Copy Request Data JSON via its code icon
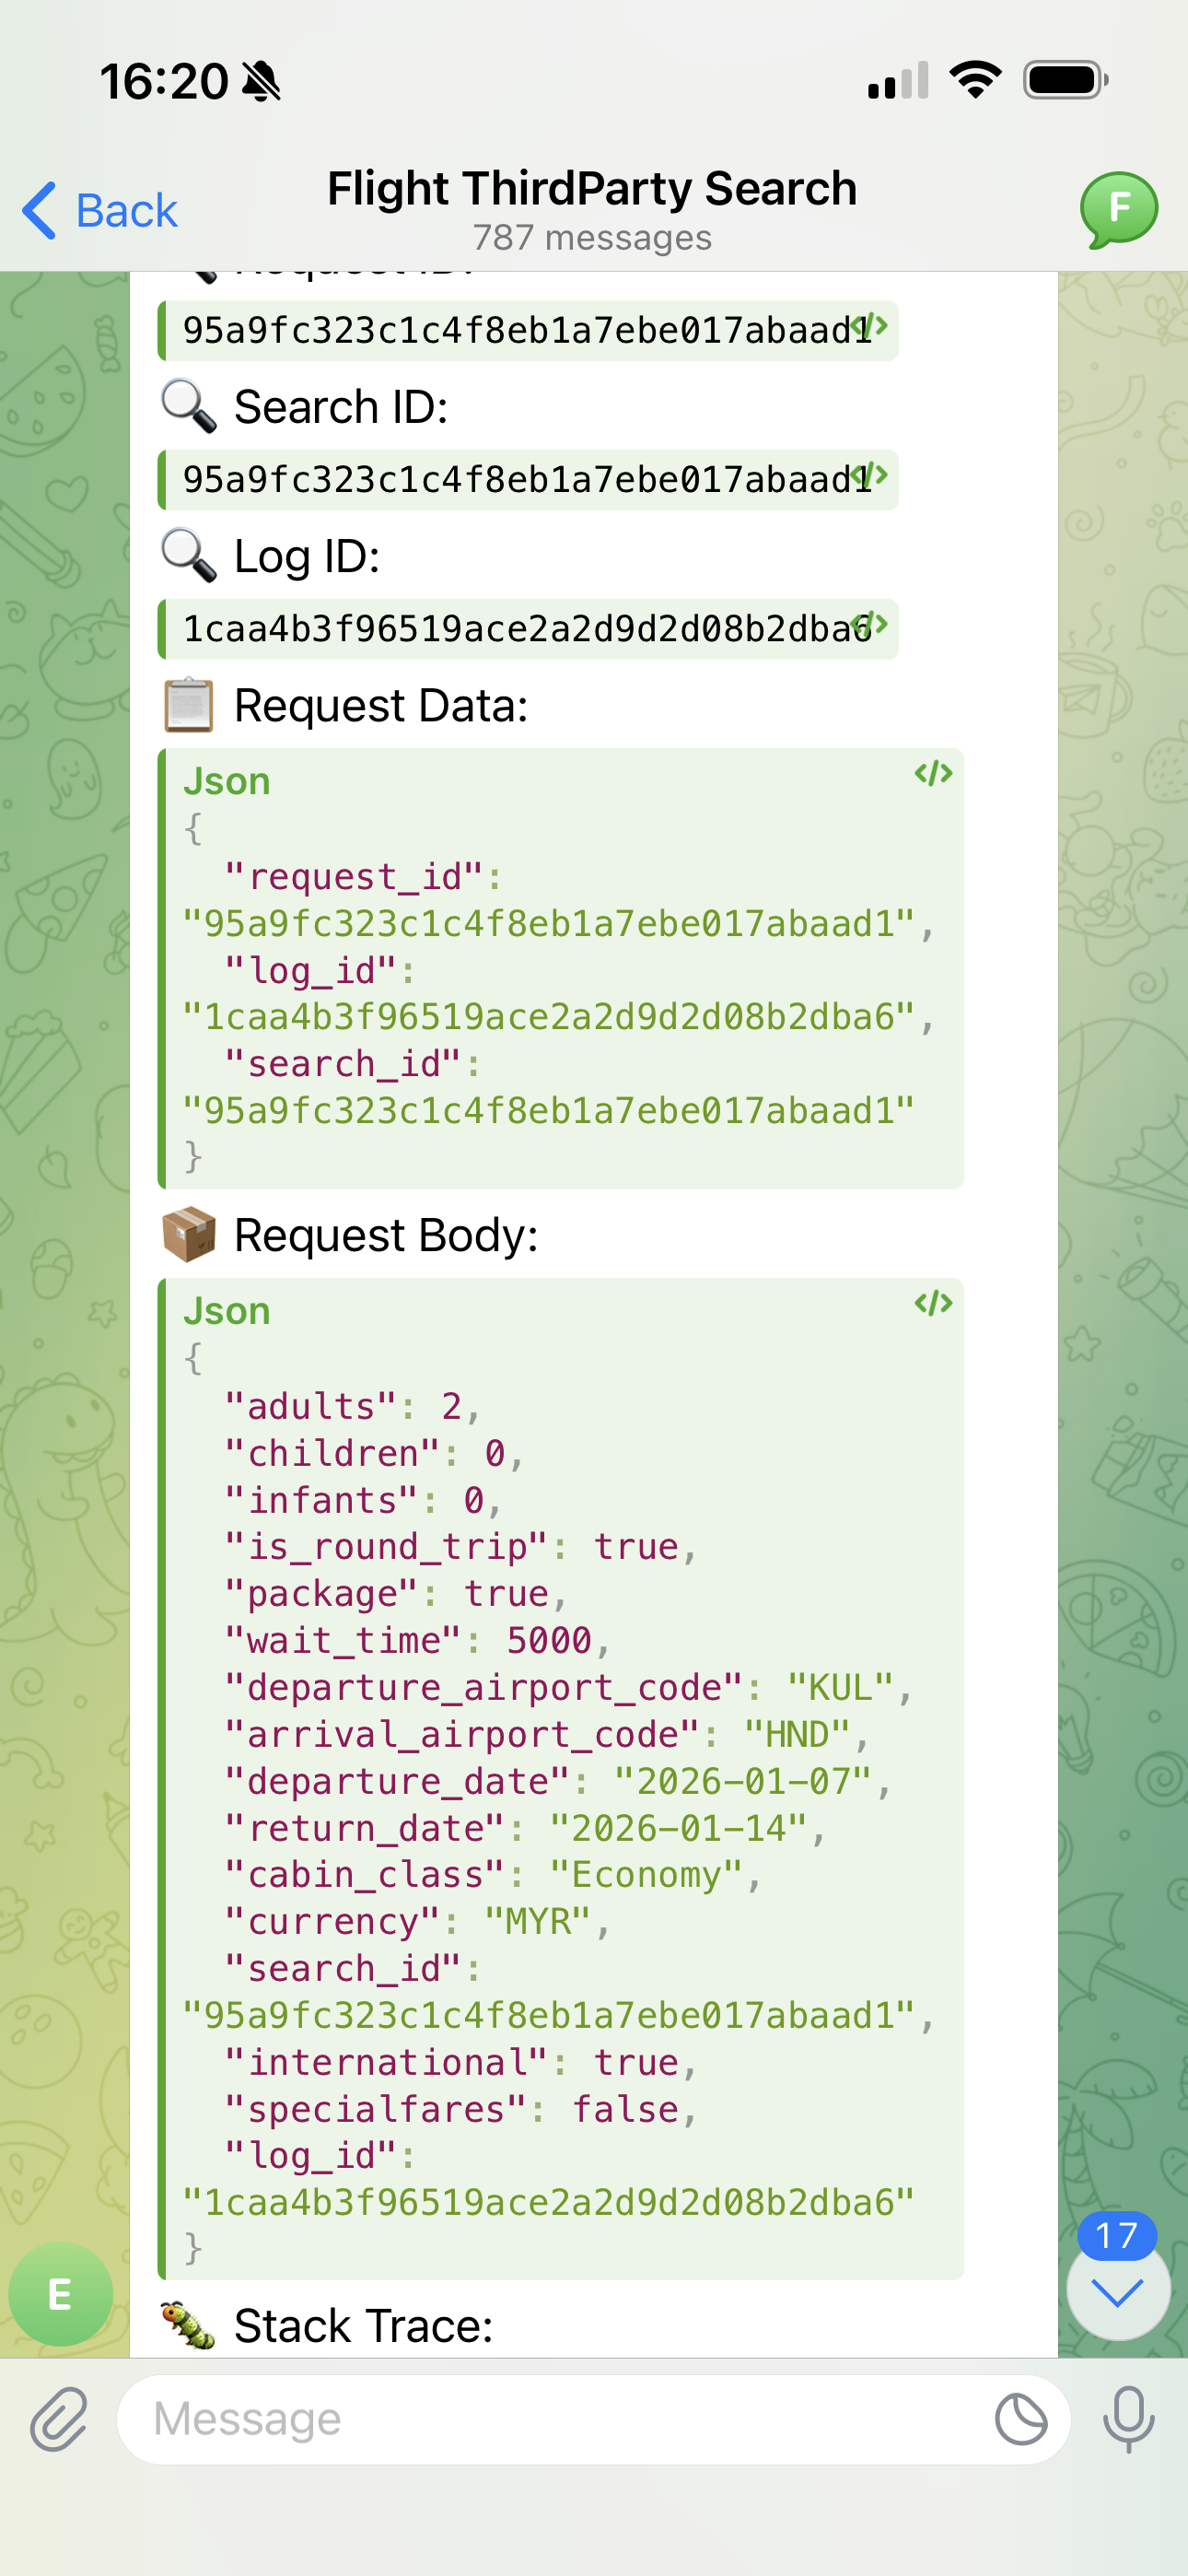 (936, 772)
